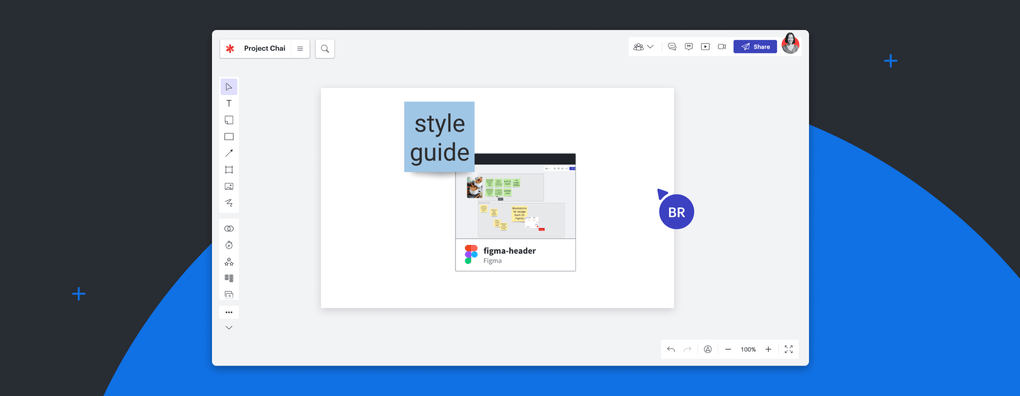Open the Project Chai hamburger menu
Screen dimensions: 1020x396
pyautogui.click(x=300, y=49)
